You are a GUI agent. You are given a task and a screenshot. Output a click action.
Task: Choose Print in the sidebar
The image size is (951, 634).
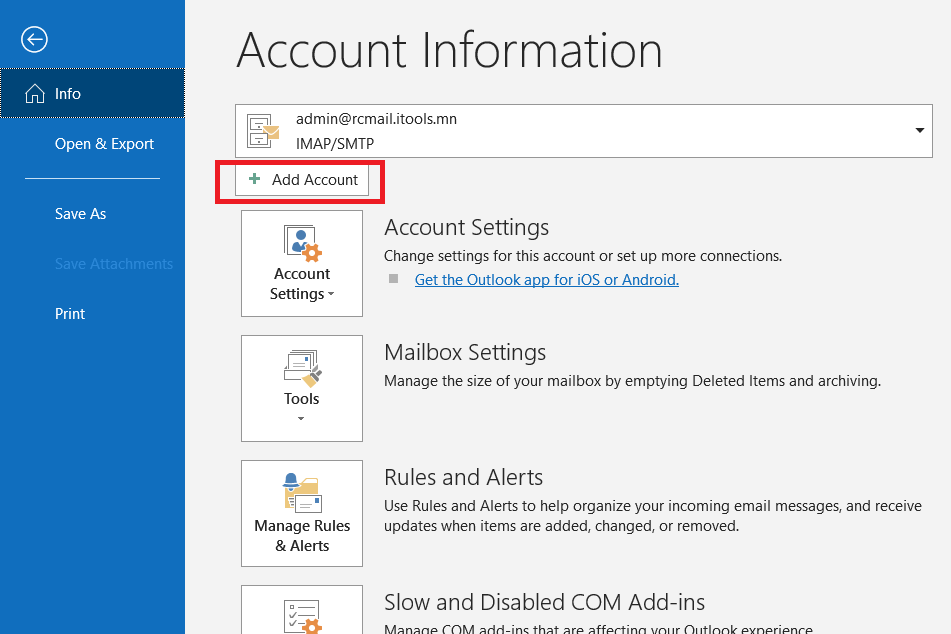click(x=70, y=314)
